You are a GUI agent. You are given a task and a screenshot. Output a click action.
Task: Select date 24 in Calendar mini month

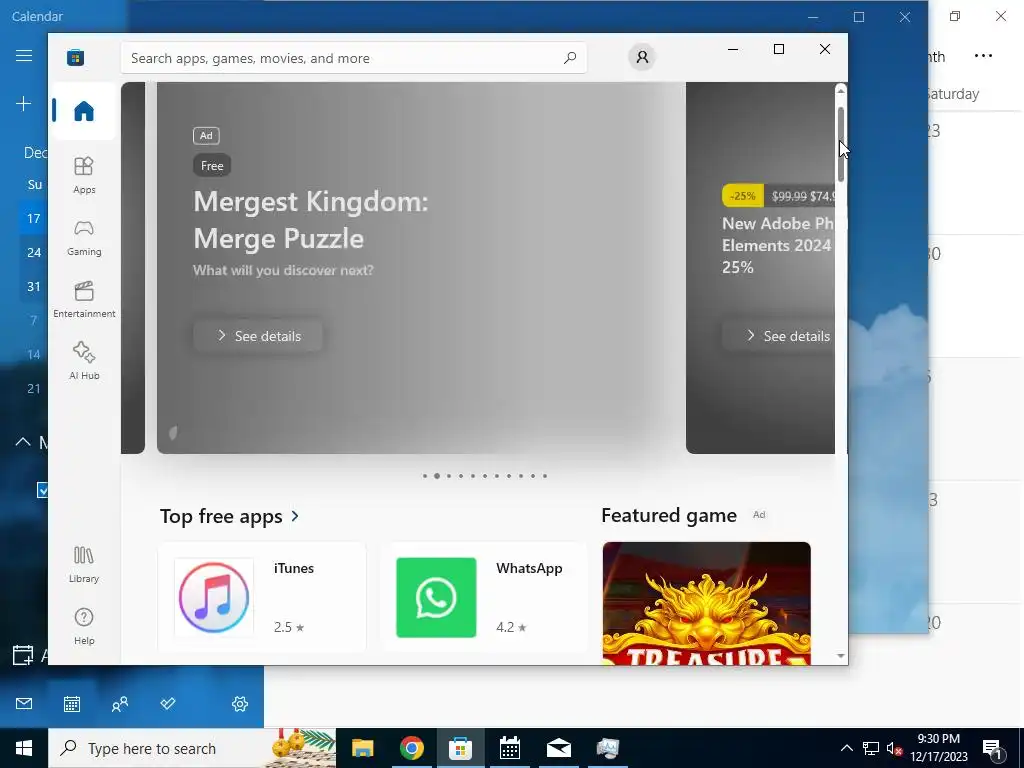tap(34, 252)
